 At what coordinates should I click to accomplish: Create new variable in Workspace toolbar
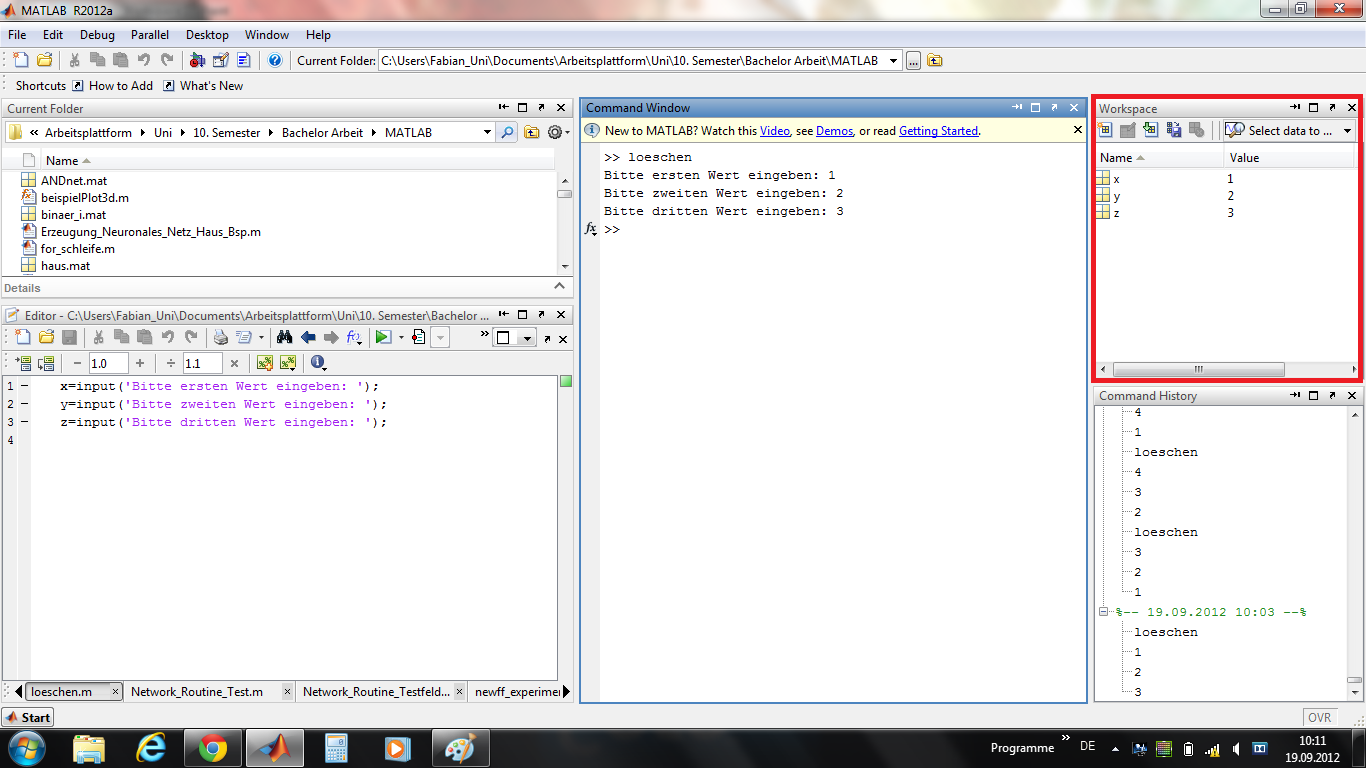point(1105,130)
